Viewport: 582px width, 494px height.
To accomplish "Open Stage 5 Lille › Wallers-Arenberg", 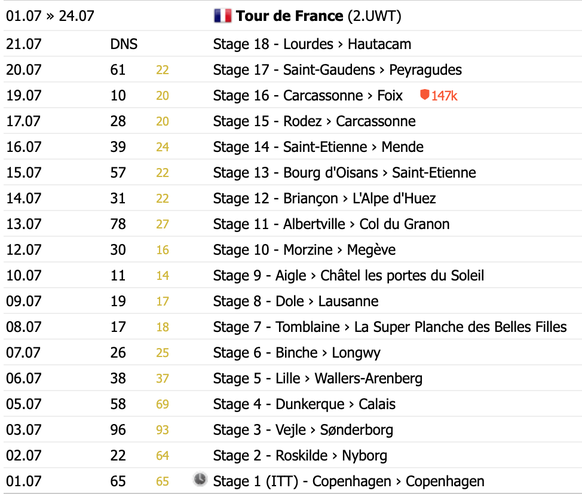I will tap(318, 379).
